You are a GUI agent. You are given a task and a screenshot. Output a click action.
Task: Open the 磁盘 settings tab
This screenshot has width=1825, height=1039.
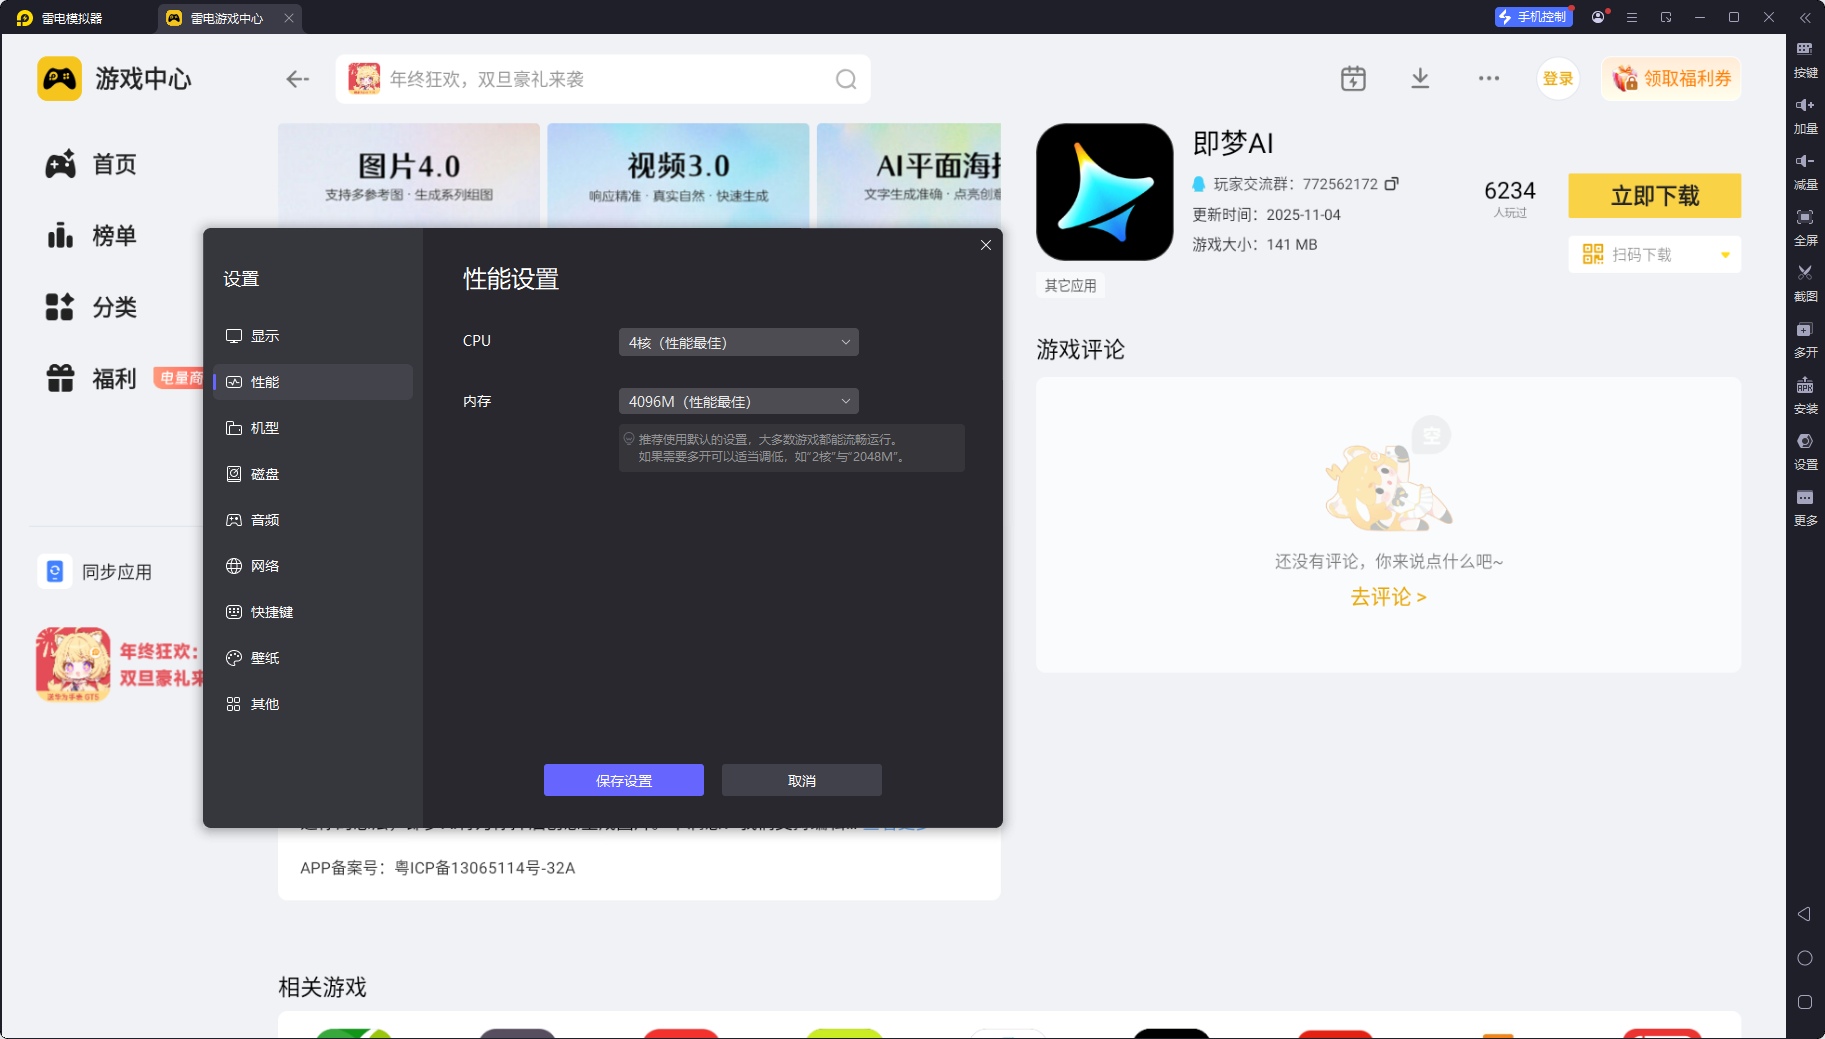pos(313,474)
